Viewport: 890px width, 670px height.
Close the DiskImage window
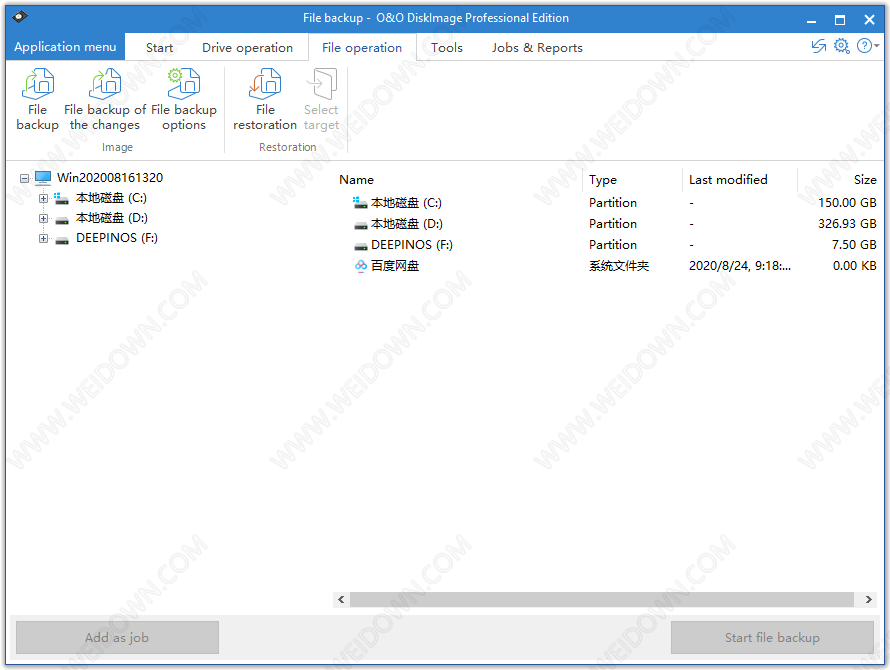click(869, 20)
